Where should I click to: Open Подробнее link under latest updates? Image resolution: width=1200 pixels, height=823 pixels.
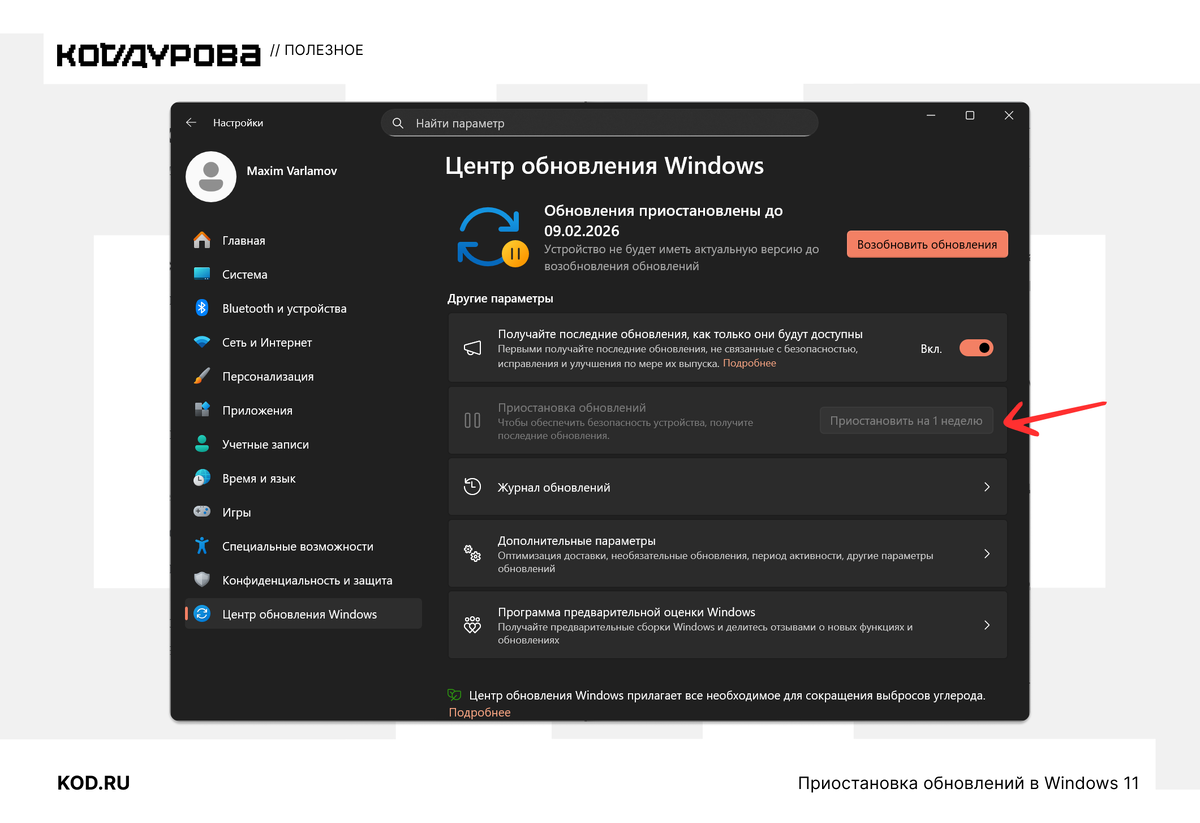click(750, 363)
